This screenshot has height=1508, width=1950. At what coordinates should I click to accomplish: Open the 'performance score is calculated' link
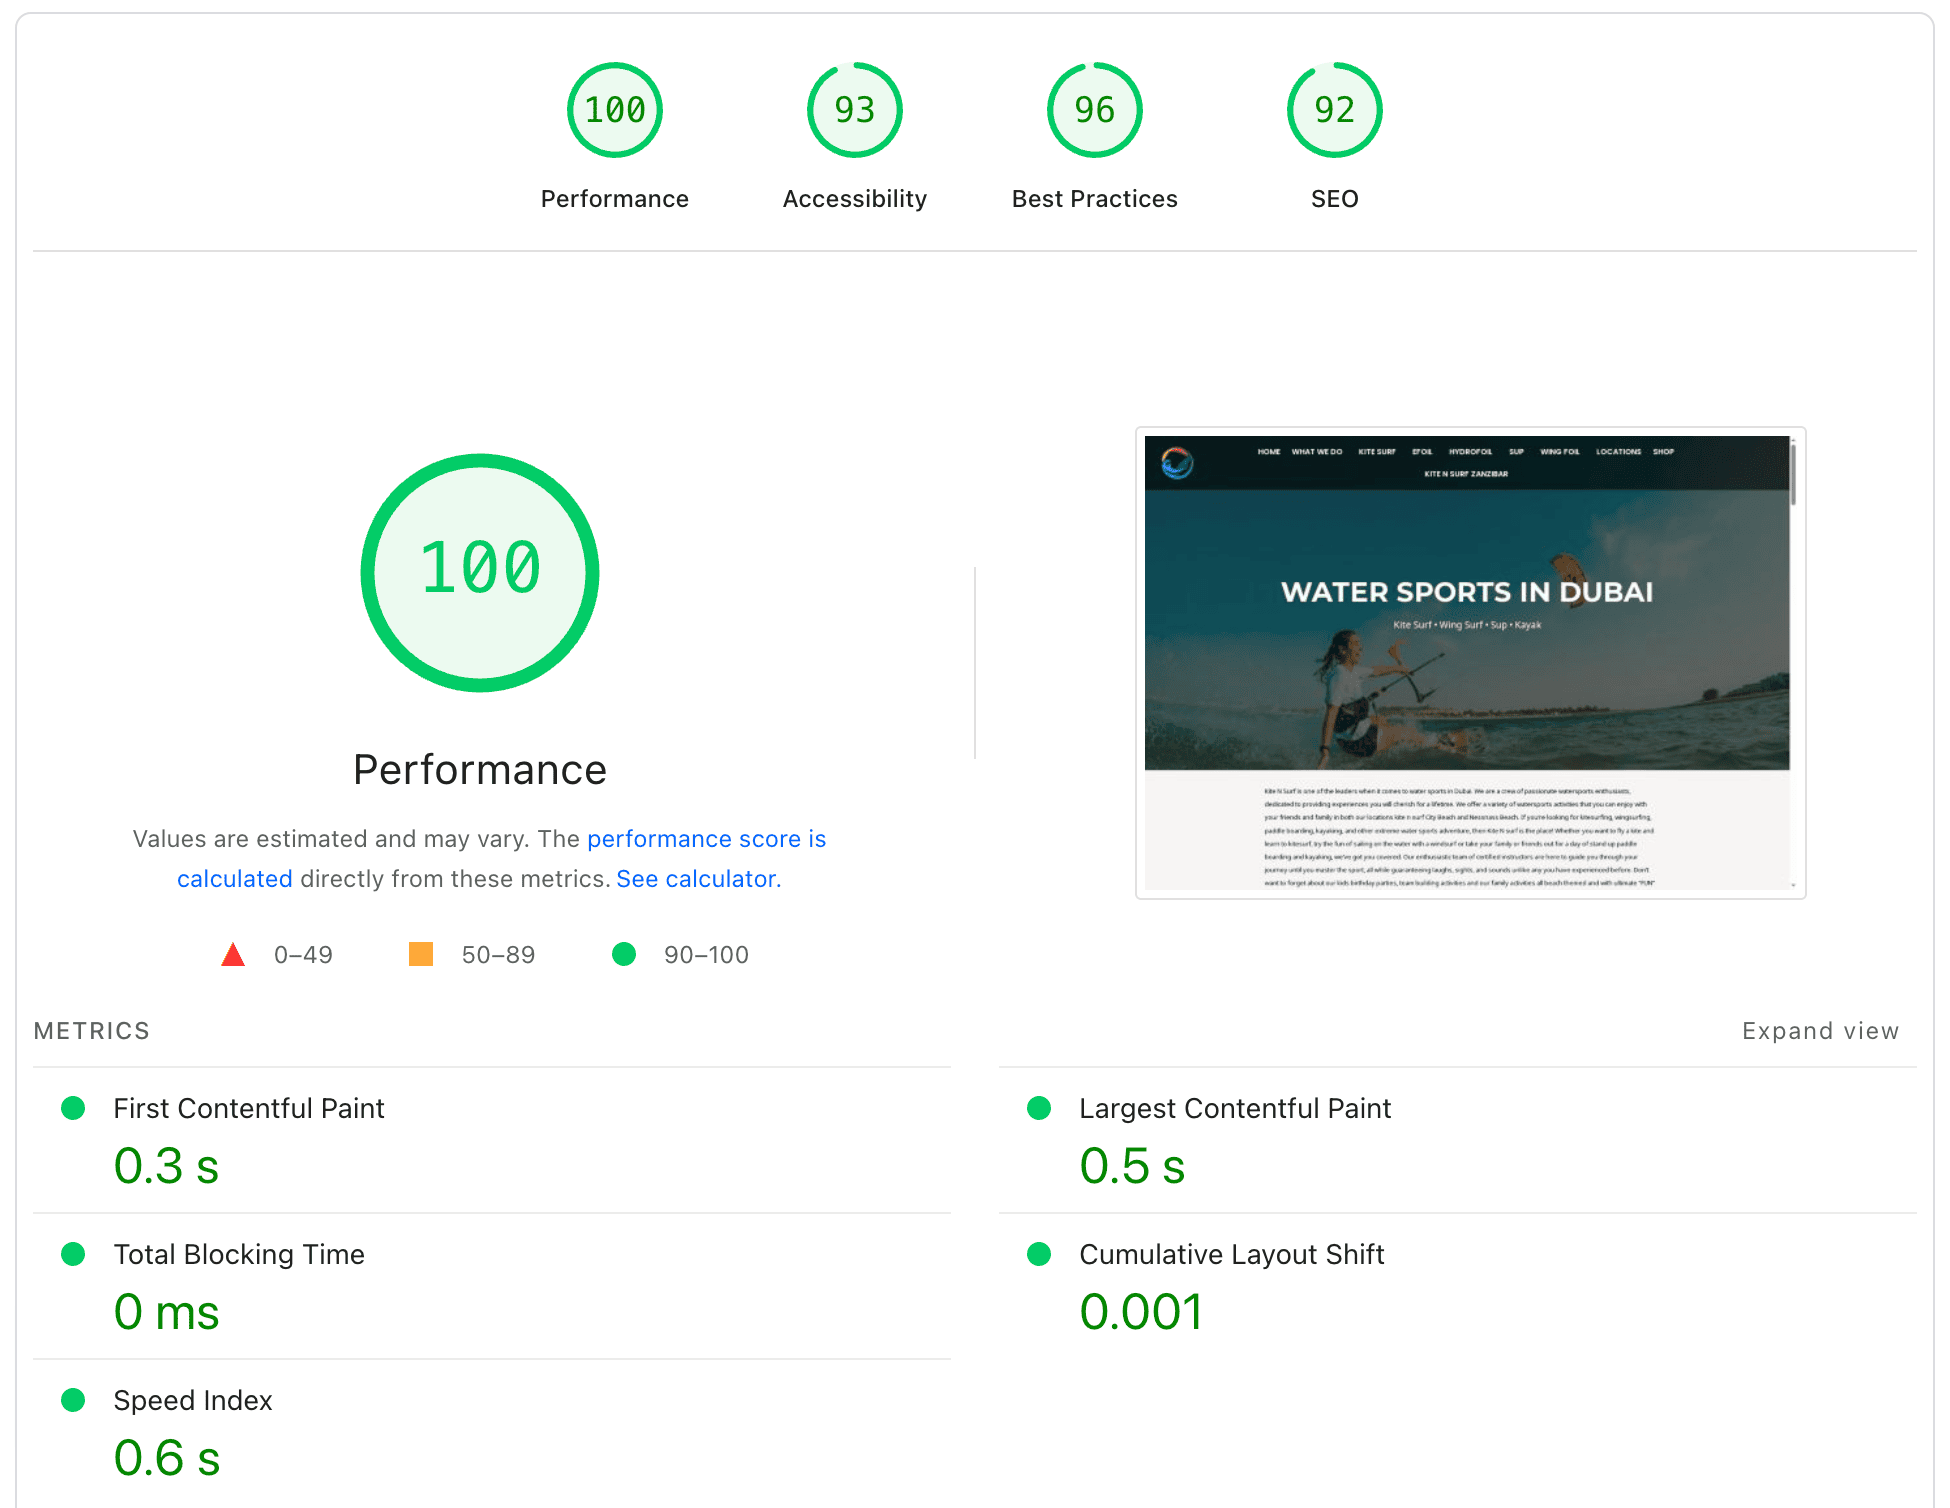[x=705, y=839]
